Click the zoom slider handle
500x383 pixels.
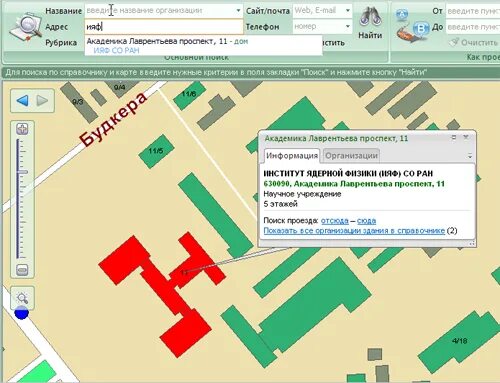pyautogui.click(x=22, y=172)
